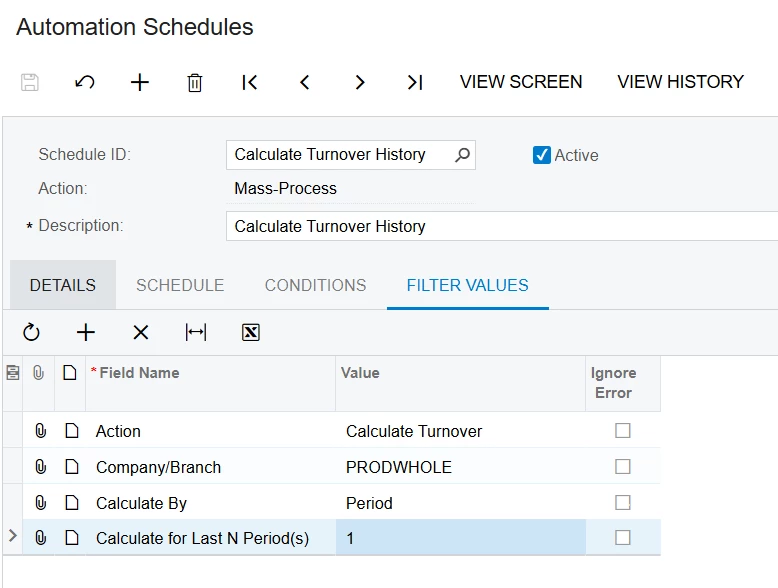The width and height of the screenshot is (778, 588).
Task: Enable Ignore Error for Calculate By row
Action: [x=623, y=503]
